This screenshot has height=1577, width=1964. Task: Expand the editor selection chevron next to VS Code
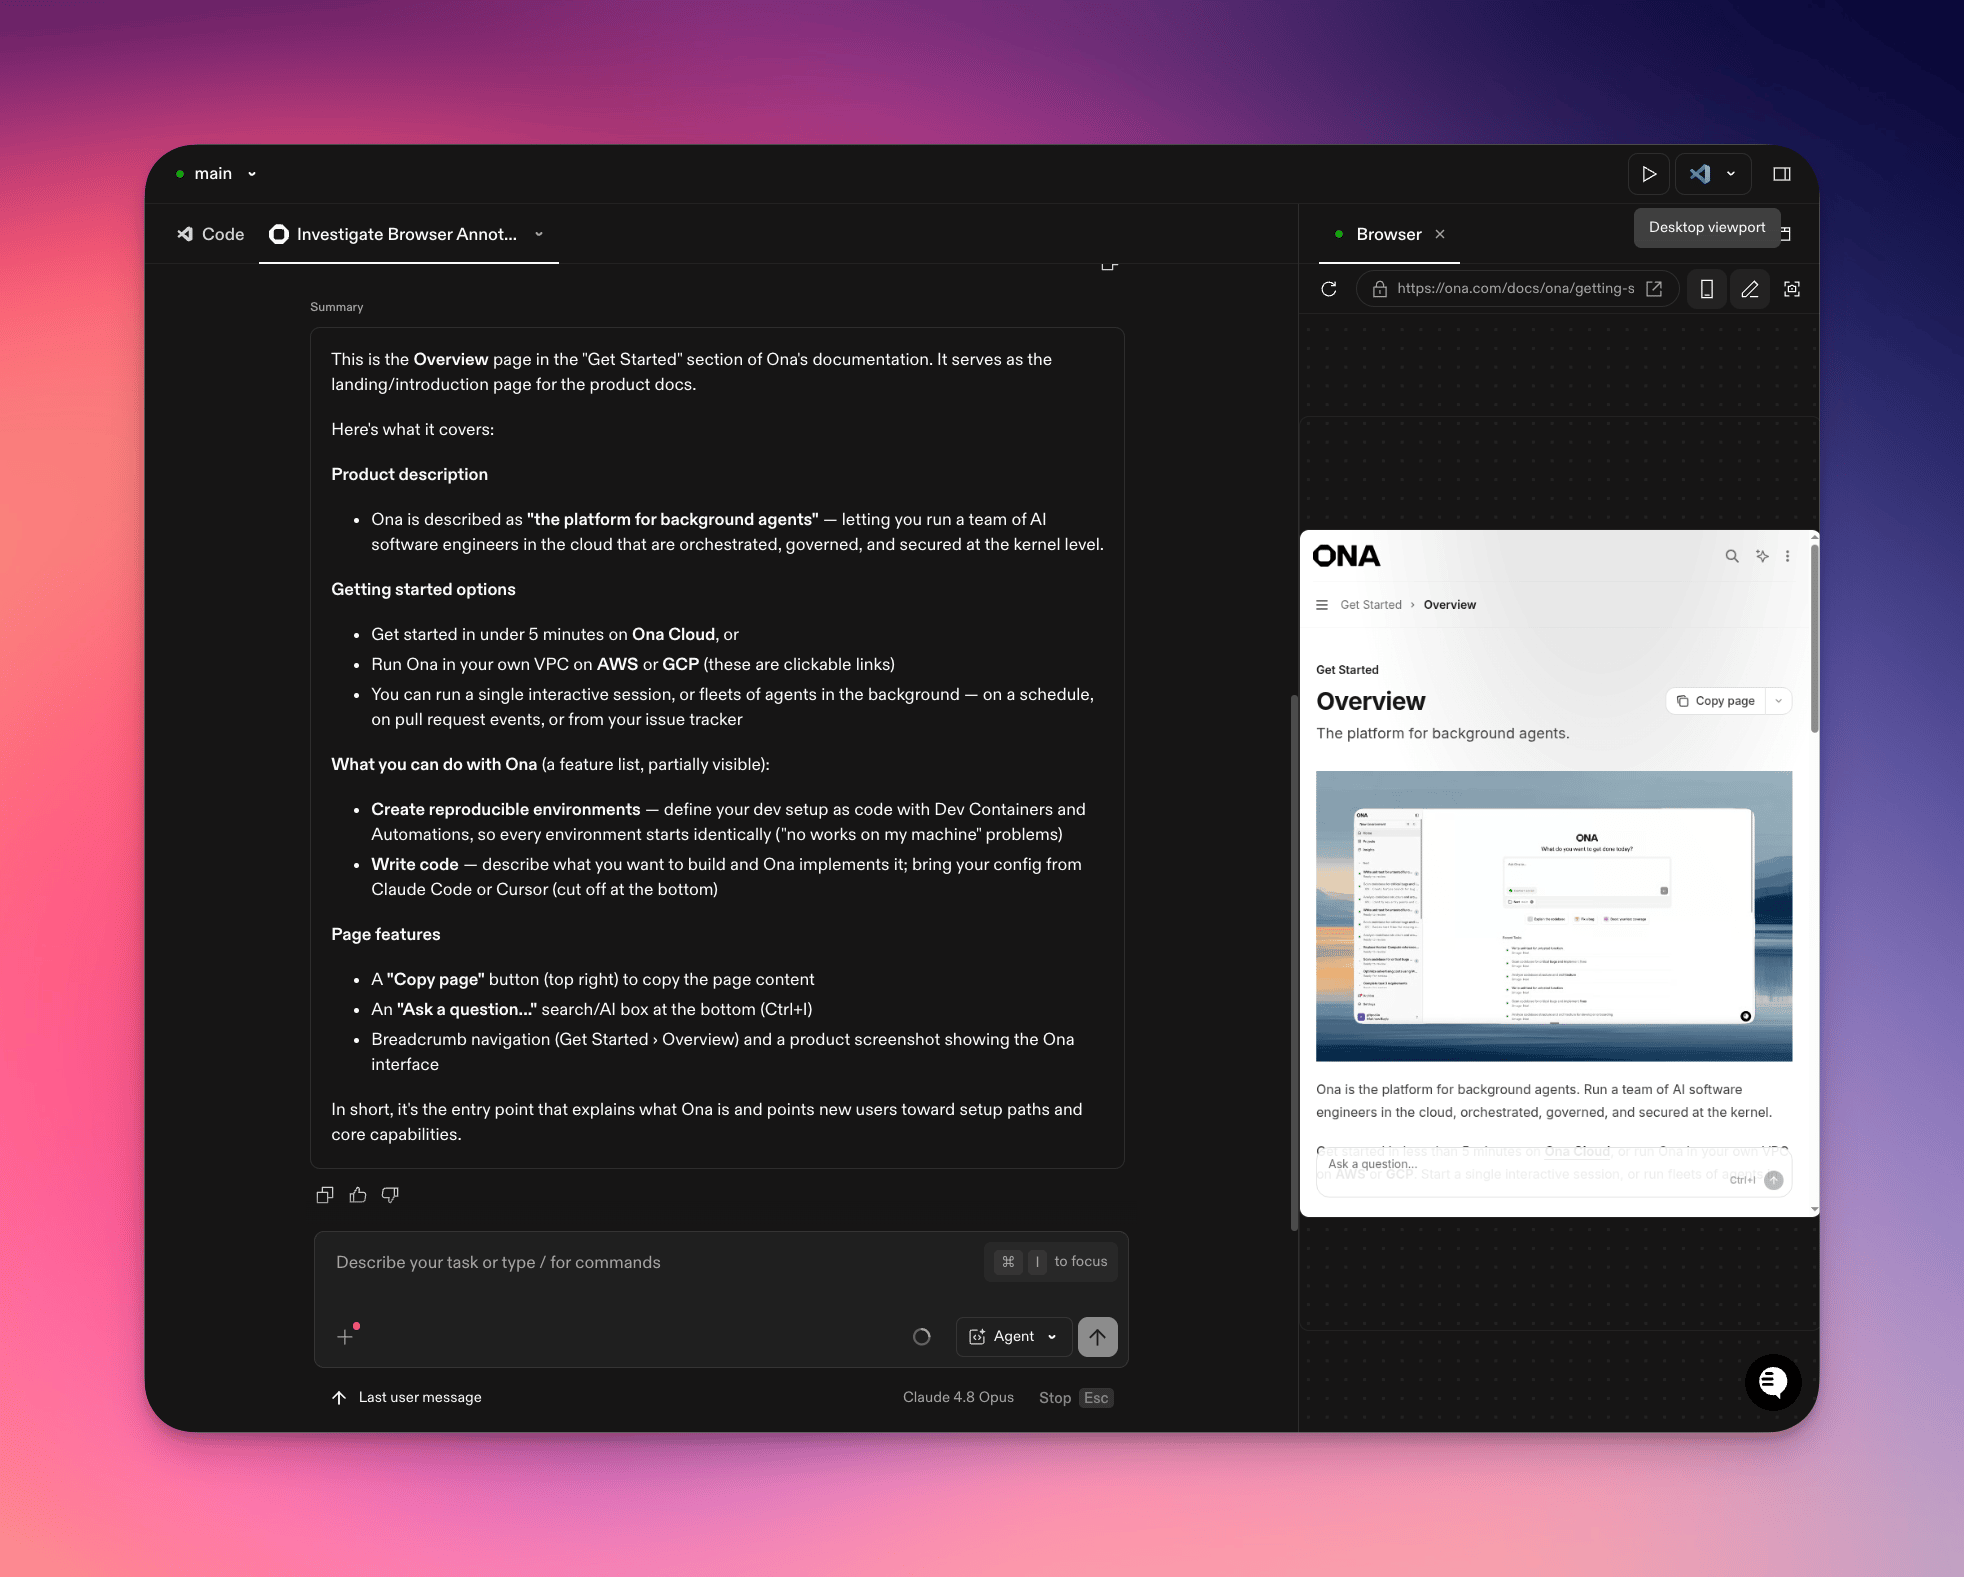(x=1731, y=174)
